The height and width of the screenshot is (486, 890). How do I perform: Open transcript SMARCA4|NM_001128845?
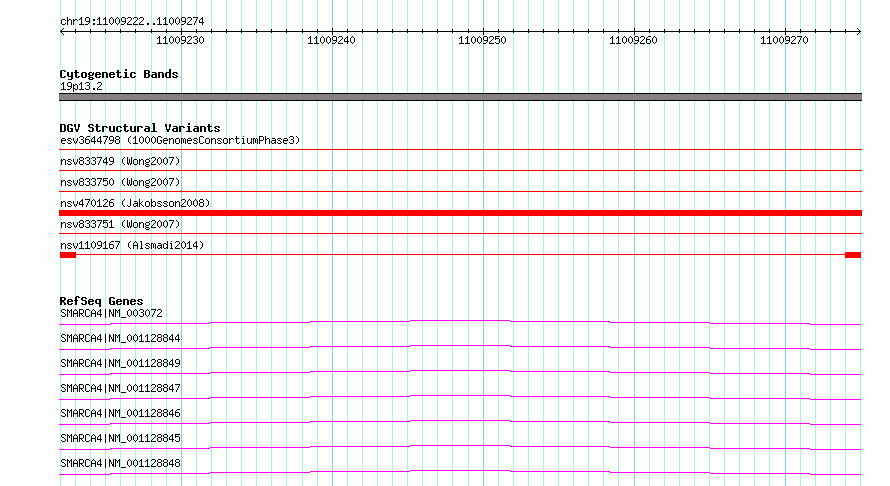[120, 438]
